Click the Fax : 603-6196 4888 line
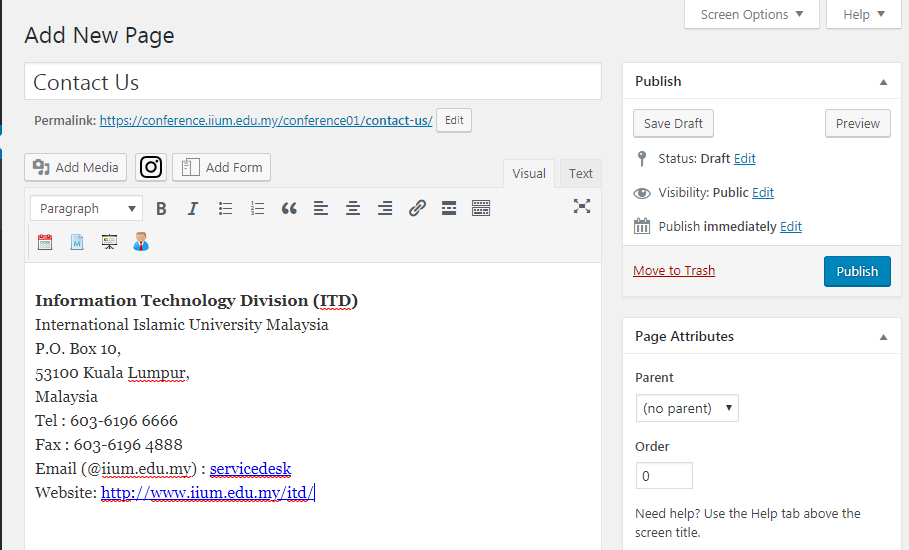The height and width of the screenshot is (550, 909). [x=109, y=445]
